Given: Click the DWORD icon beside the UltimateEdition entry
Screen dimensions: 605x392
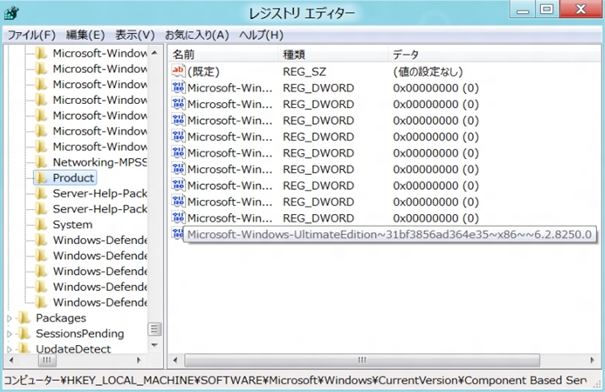Looking at the screenshot, I should coord(177,233).
